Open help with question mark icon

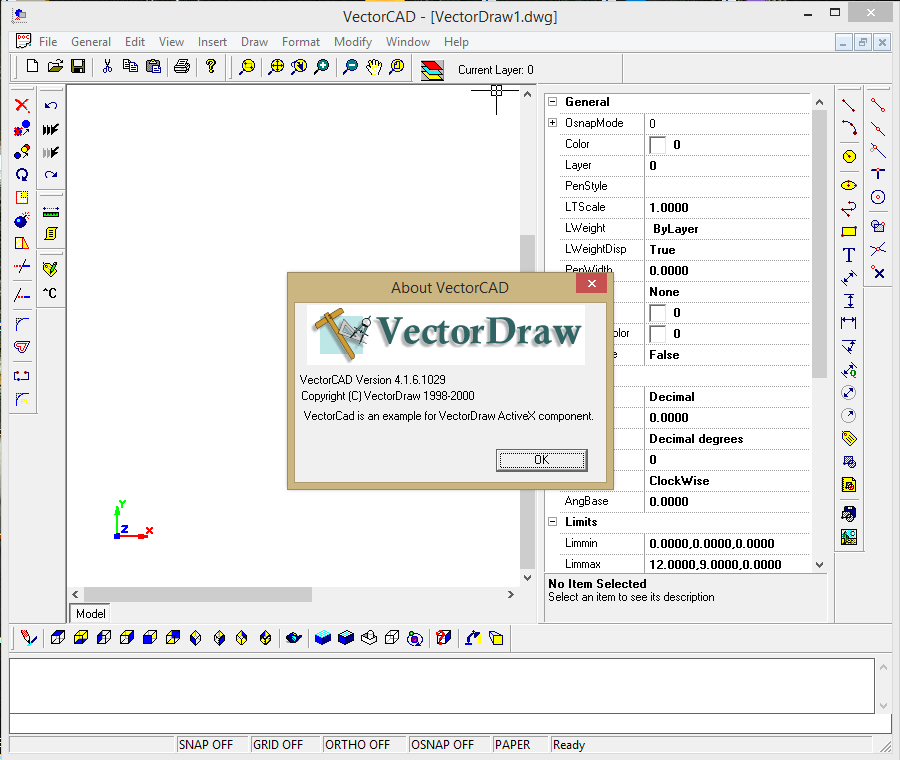coord(211,67)
